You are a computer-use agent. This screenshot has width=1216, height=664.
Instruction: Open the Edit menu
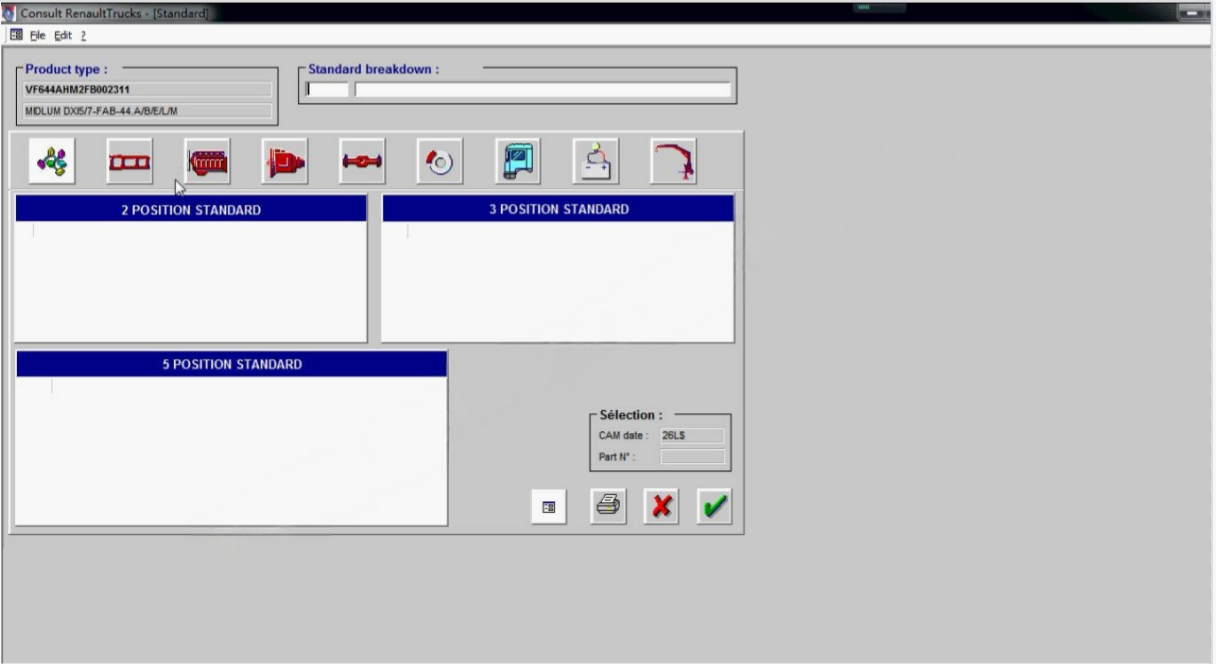tap(63, 35)
